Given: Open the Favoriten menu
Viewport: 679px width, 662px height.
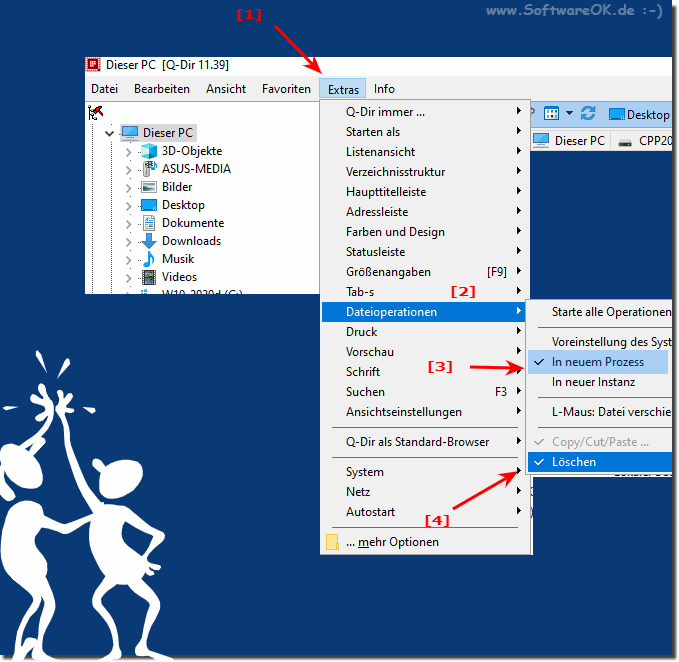Looking at the screenshot, I should (x=286, y=89).
